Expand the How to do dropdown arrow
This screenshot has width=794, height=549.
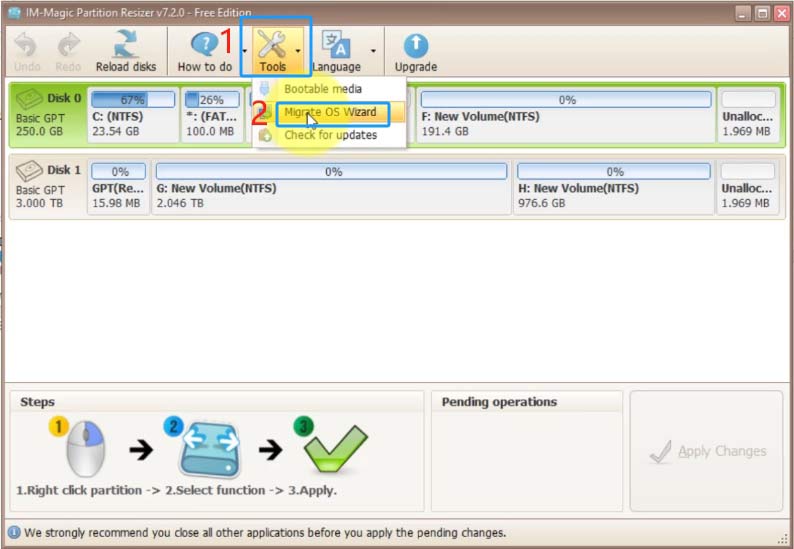pyautogui.click(x=245, y=51)
